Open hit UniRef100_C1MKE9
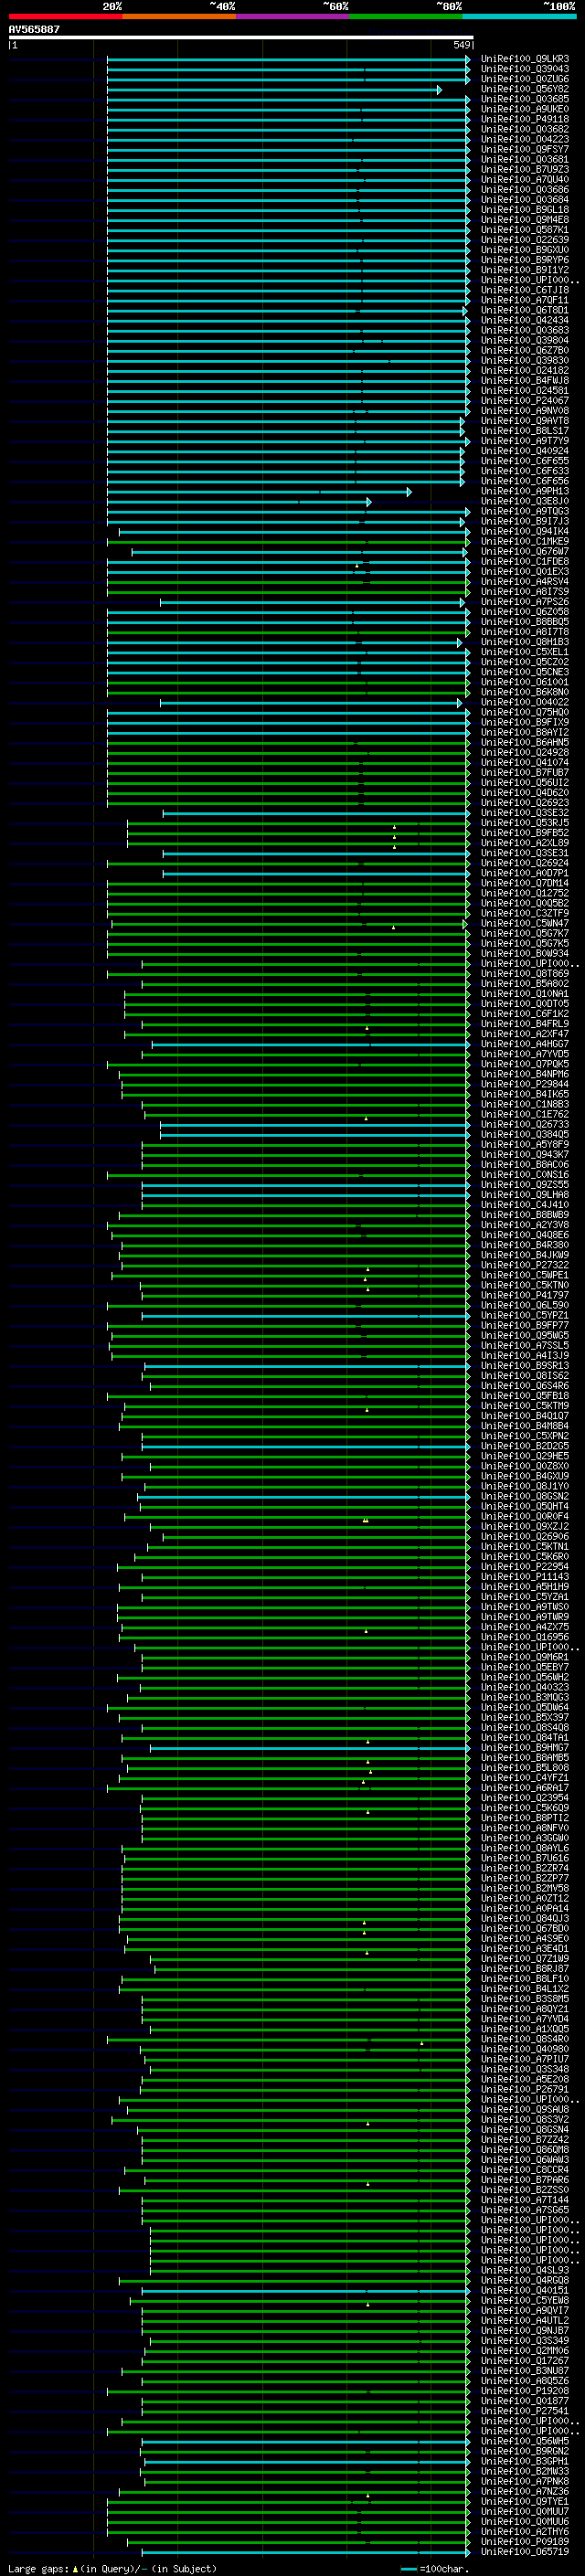This screenshot has width=585, height=2576. click(x=525, y=542)
